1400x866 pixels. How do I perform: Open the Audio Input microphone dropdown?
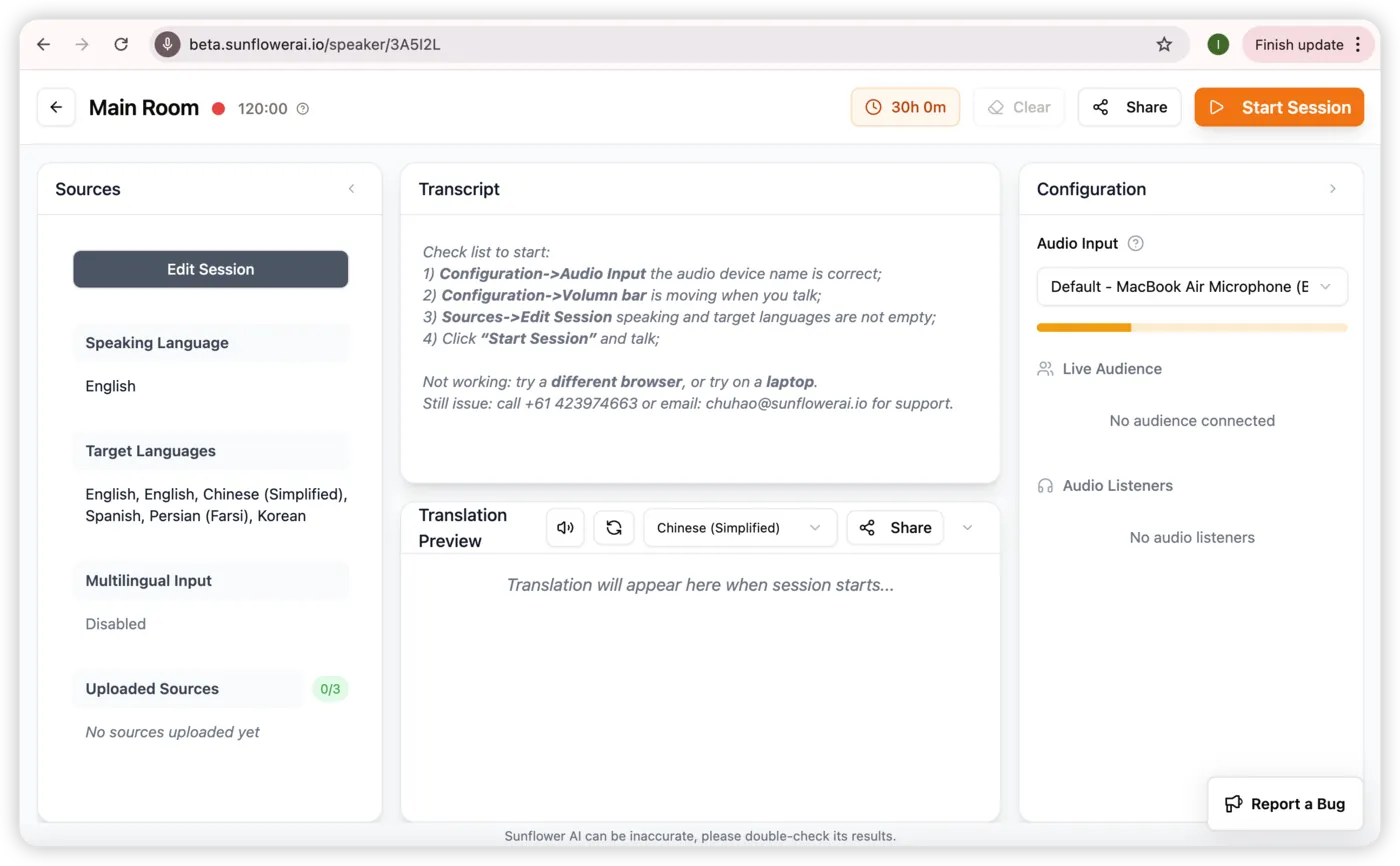[x=1192, y=286]
